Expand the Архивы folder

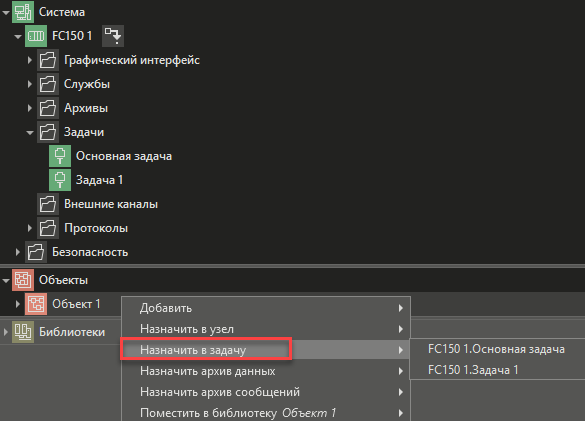tap(30, 108)
